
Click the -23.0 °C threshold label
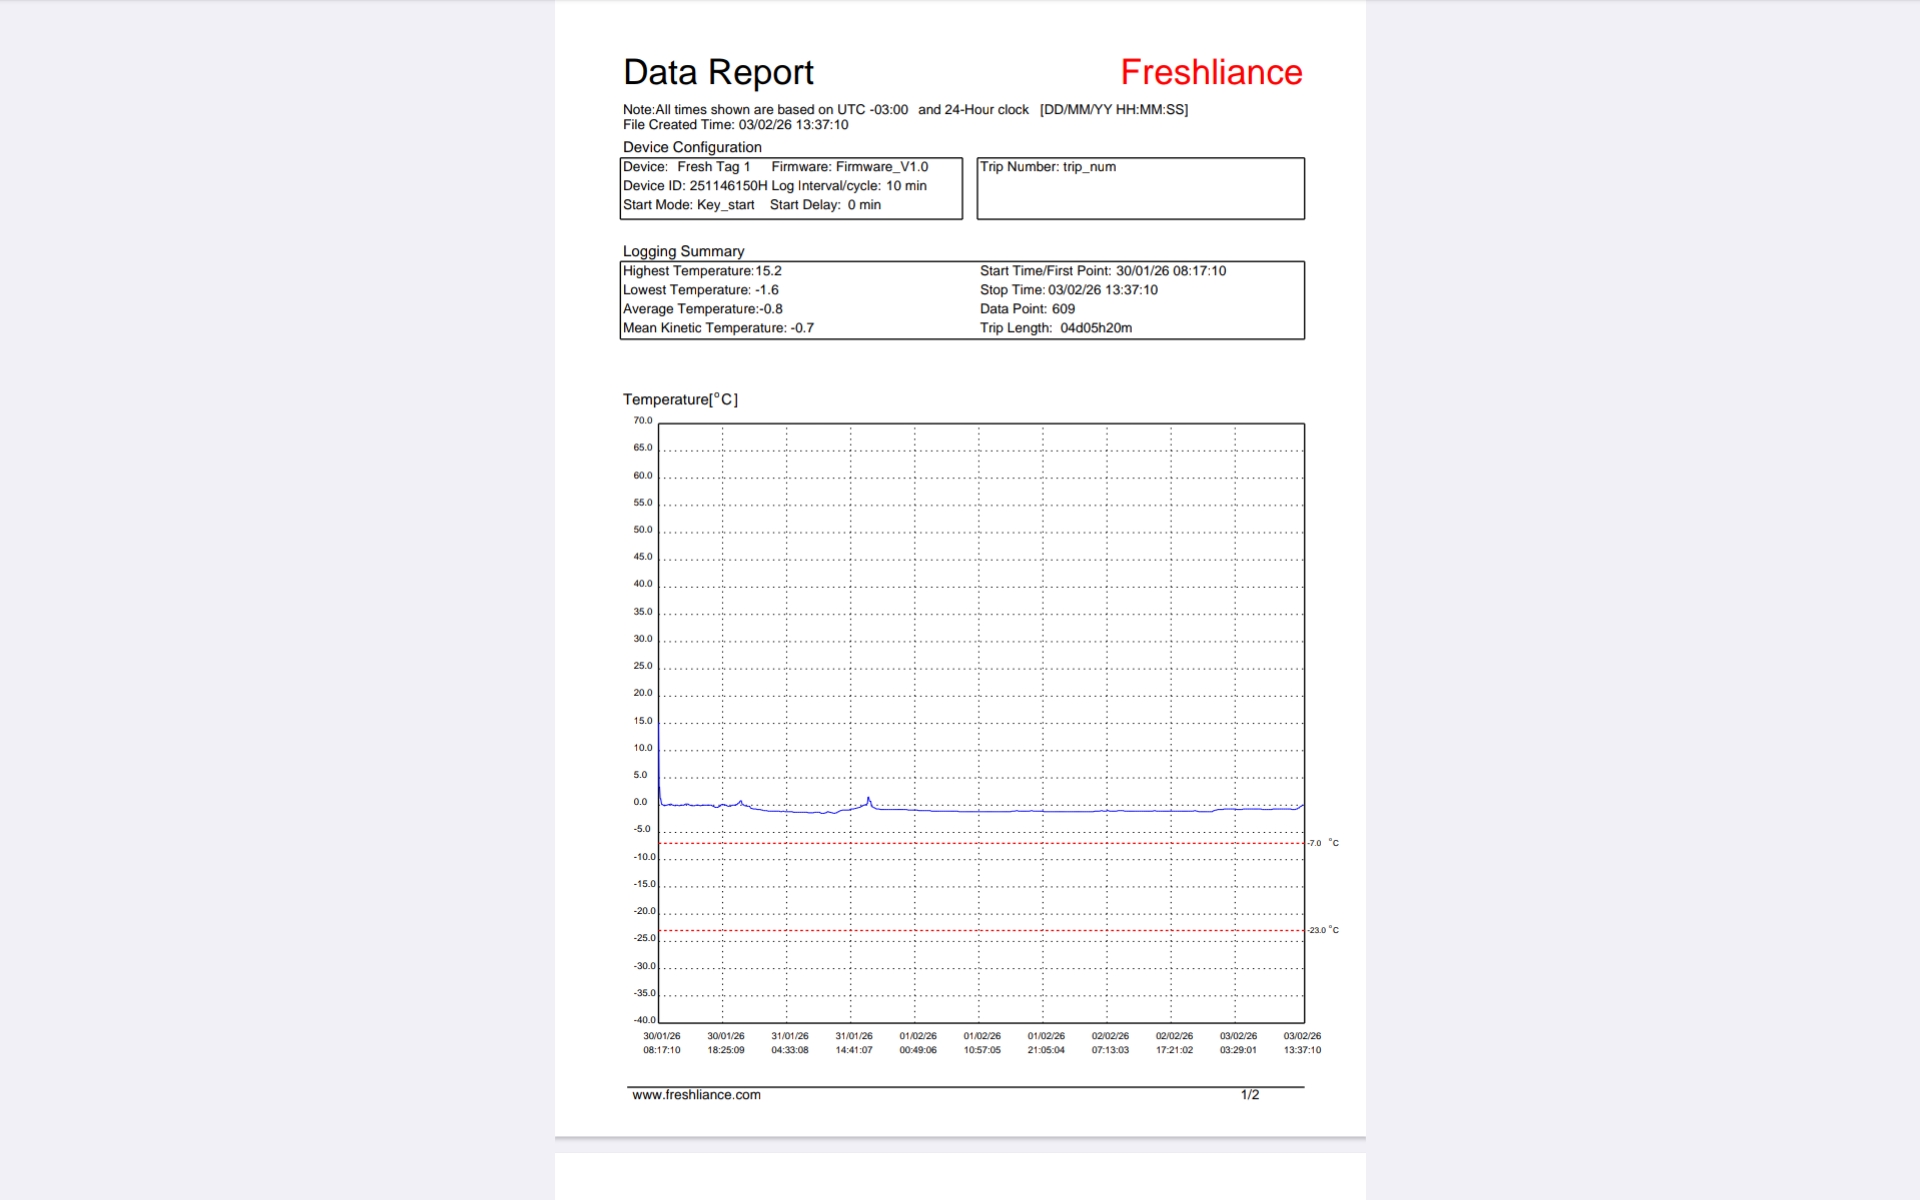[1322, 930]
